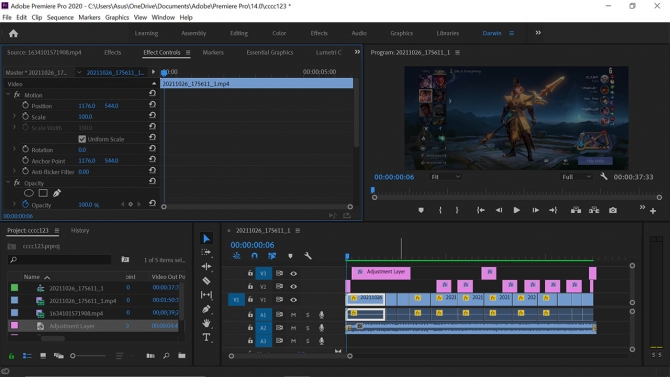Select the Hand tool

206,323
